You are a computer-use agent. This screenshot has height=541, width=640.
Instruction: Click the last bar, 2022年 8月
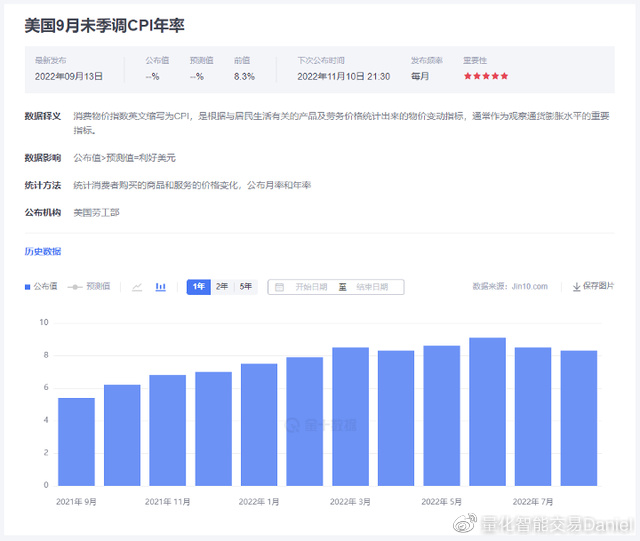[579, 418]
